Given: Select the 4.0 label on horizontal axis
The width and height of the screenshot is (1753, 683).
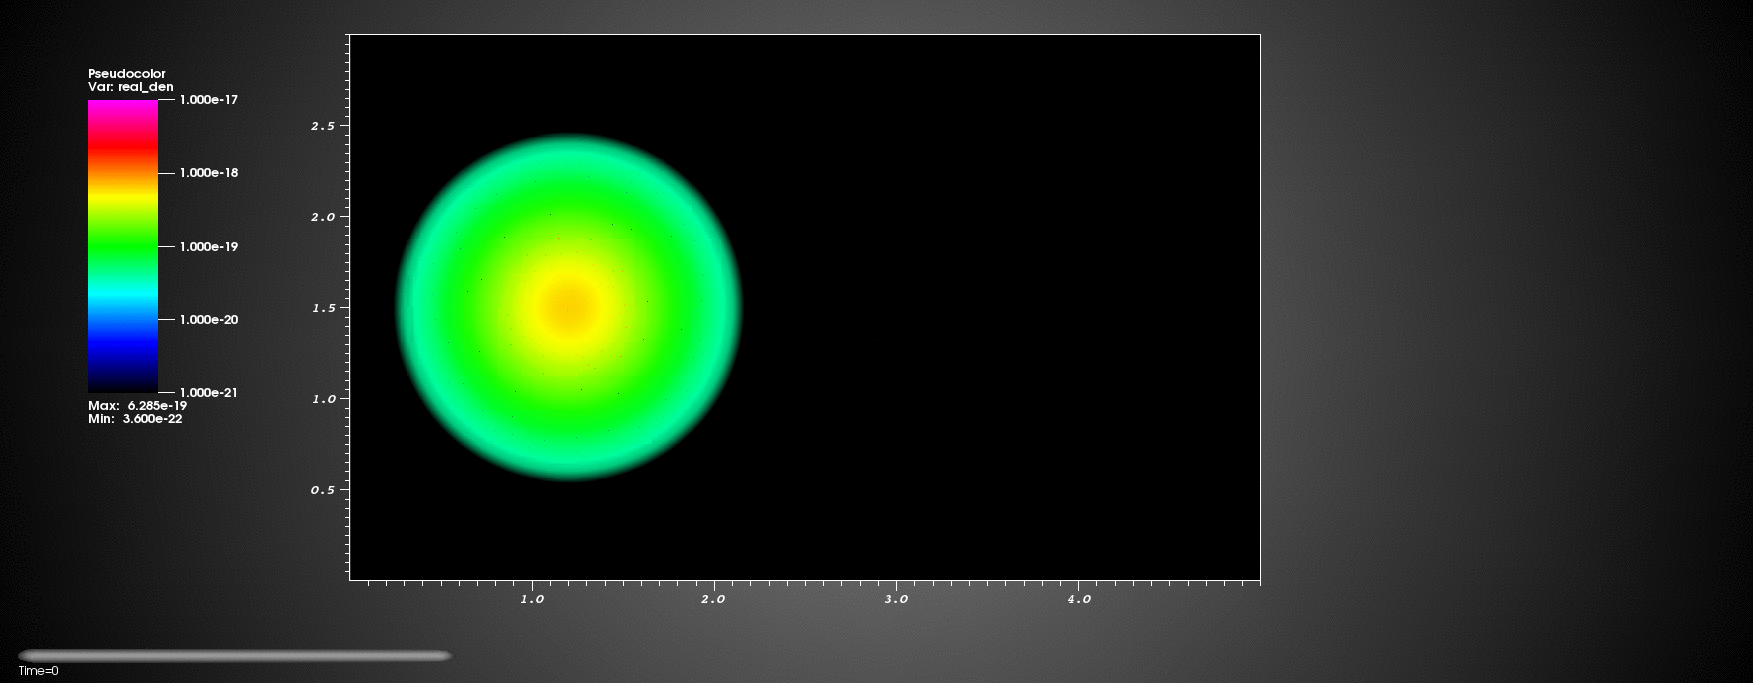Looking at the screenshot, I should pos(1079,599).
